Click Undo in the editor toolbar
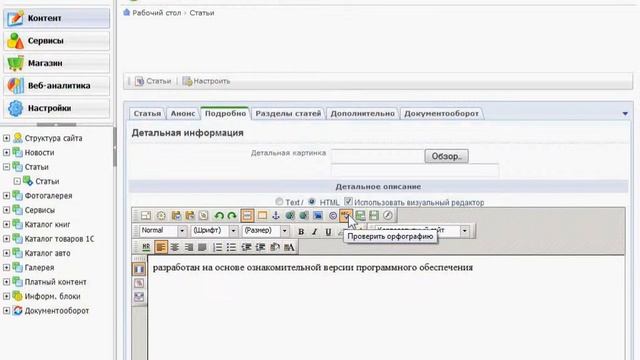Image resolution: width=640 pixels, height=360 pixels. [219, 216]
